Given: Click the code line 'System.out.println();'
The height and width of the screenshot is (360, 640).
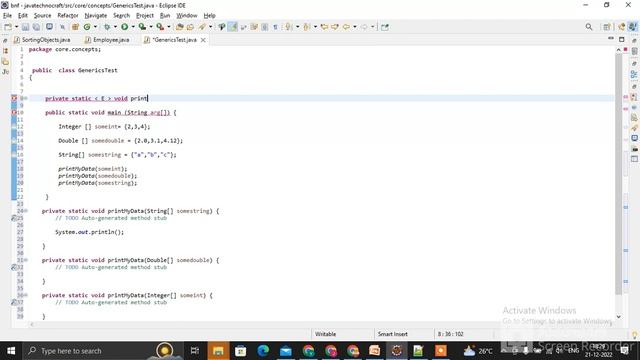Looking at the screenshot, I should [x=89, y=232].
